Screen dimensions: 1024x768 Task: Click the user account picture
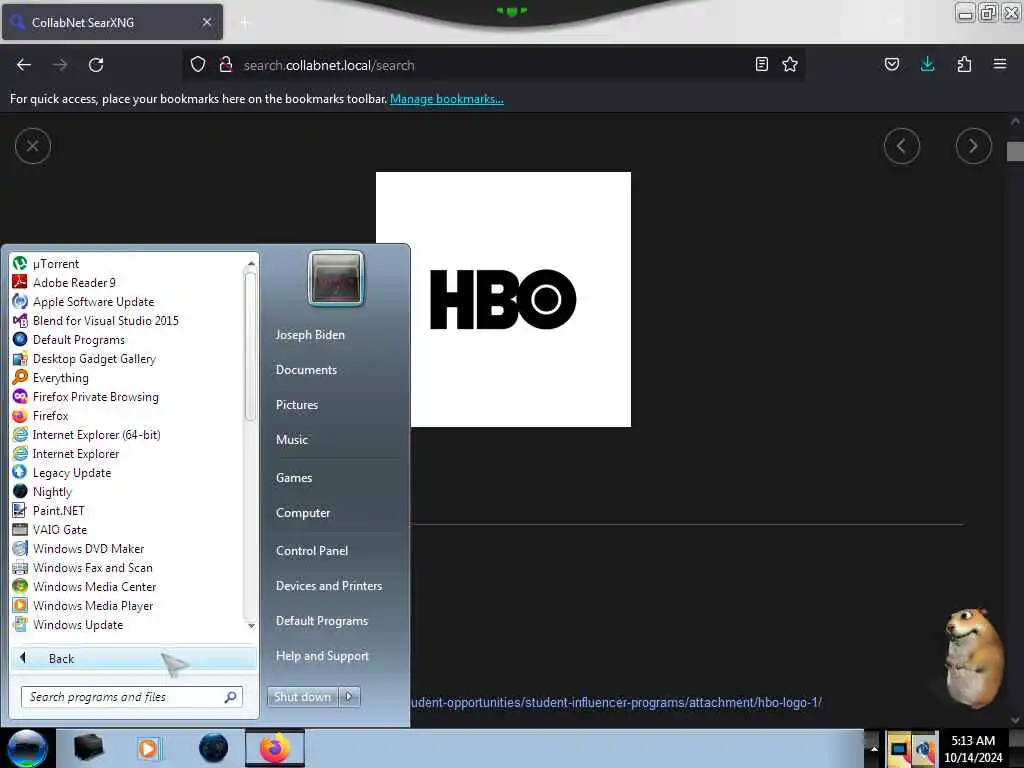pos(336,278)
